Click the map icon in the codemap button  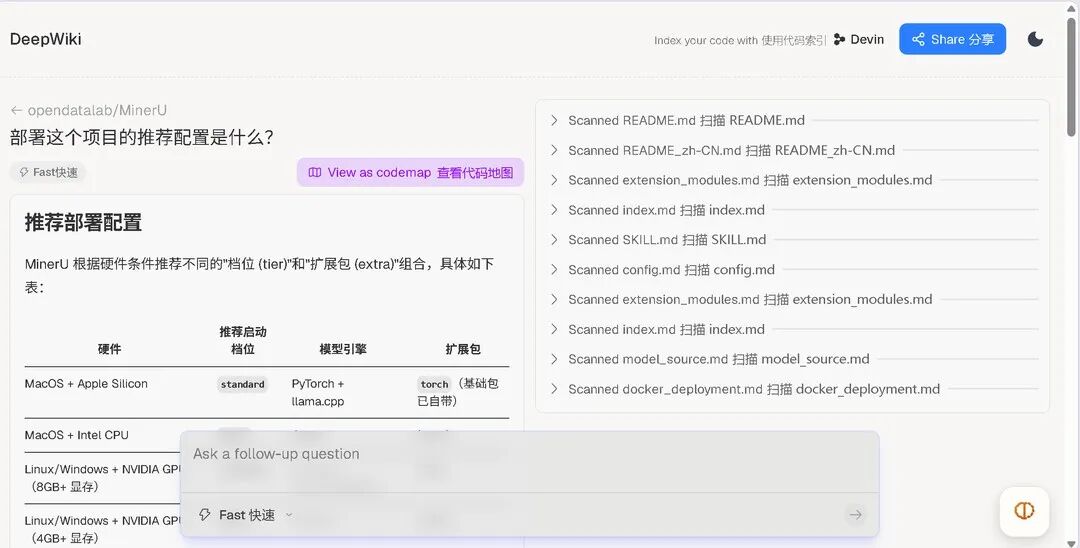click(x=315, y=172)
